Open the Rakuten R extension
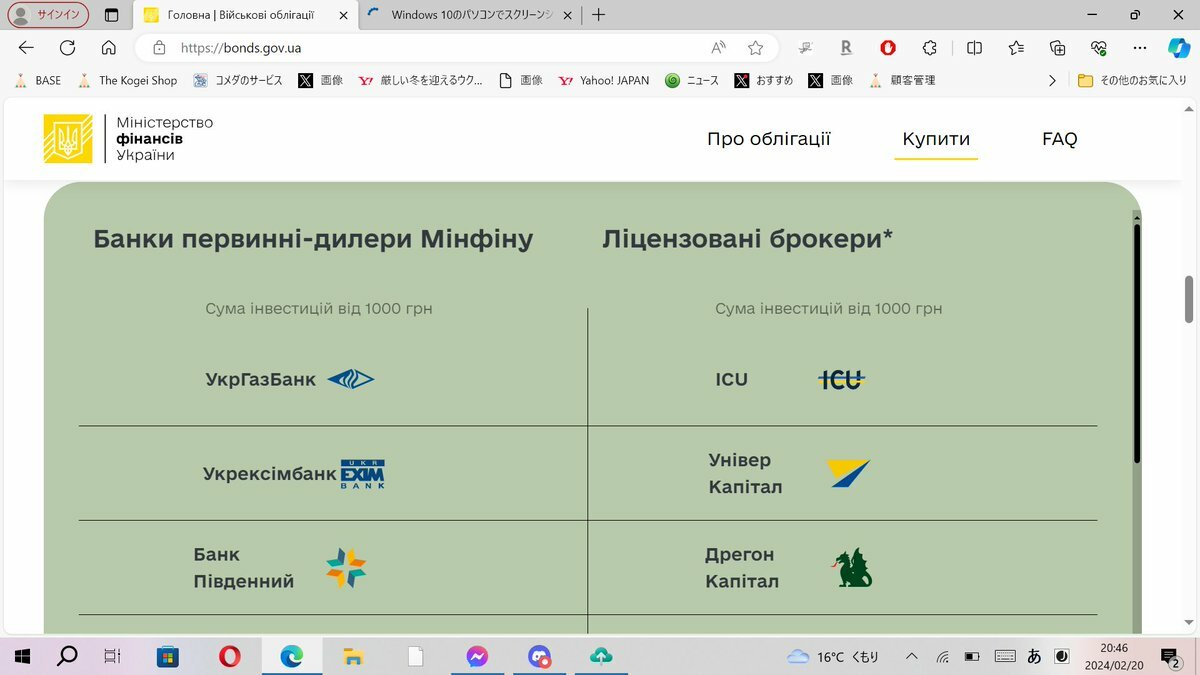This screenshot has height=675, width=1200. click(846, 47)
